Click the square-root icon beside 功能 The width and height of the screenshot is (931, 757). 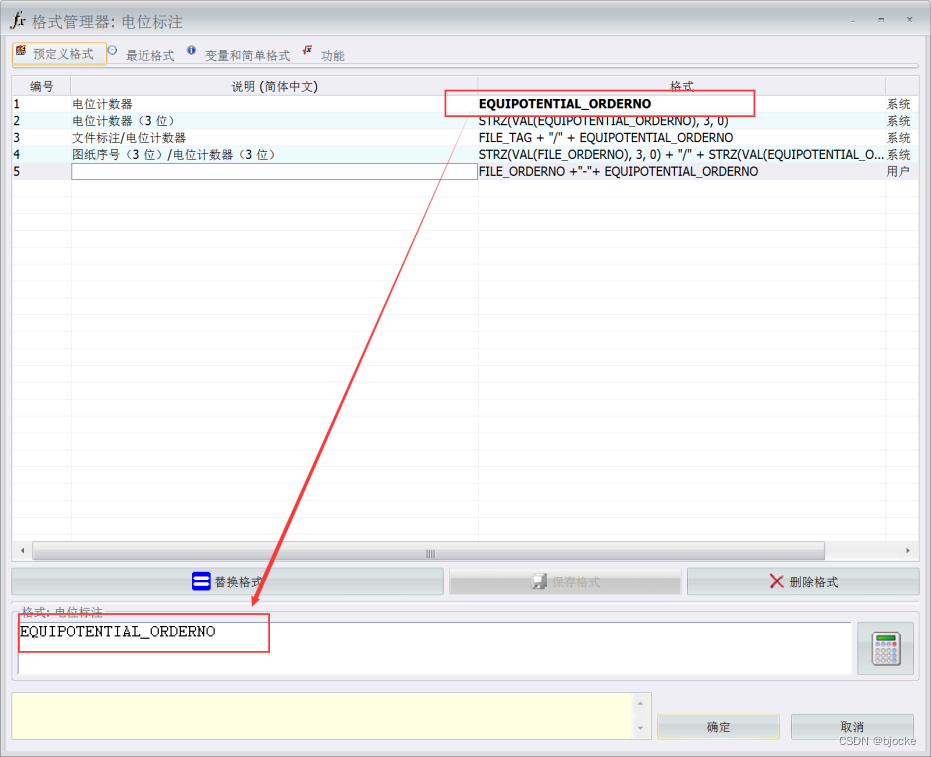307,50
